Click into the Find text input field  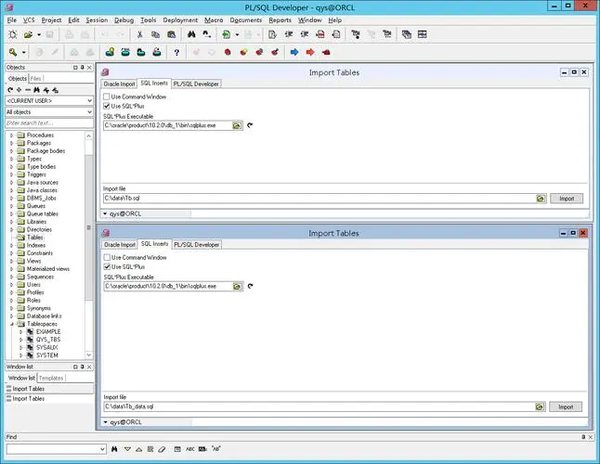coord(56,449)
